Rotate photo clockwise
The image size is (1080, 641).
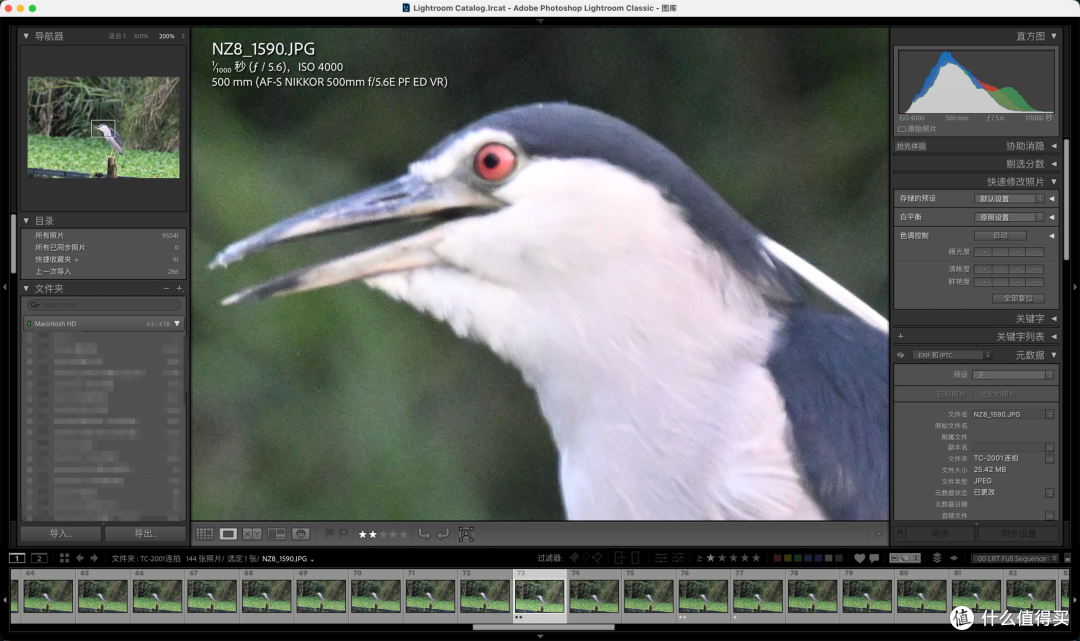coord(443,534)
